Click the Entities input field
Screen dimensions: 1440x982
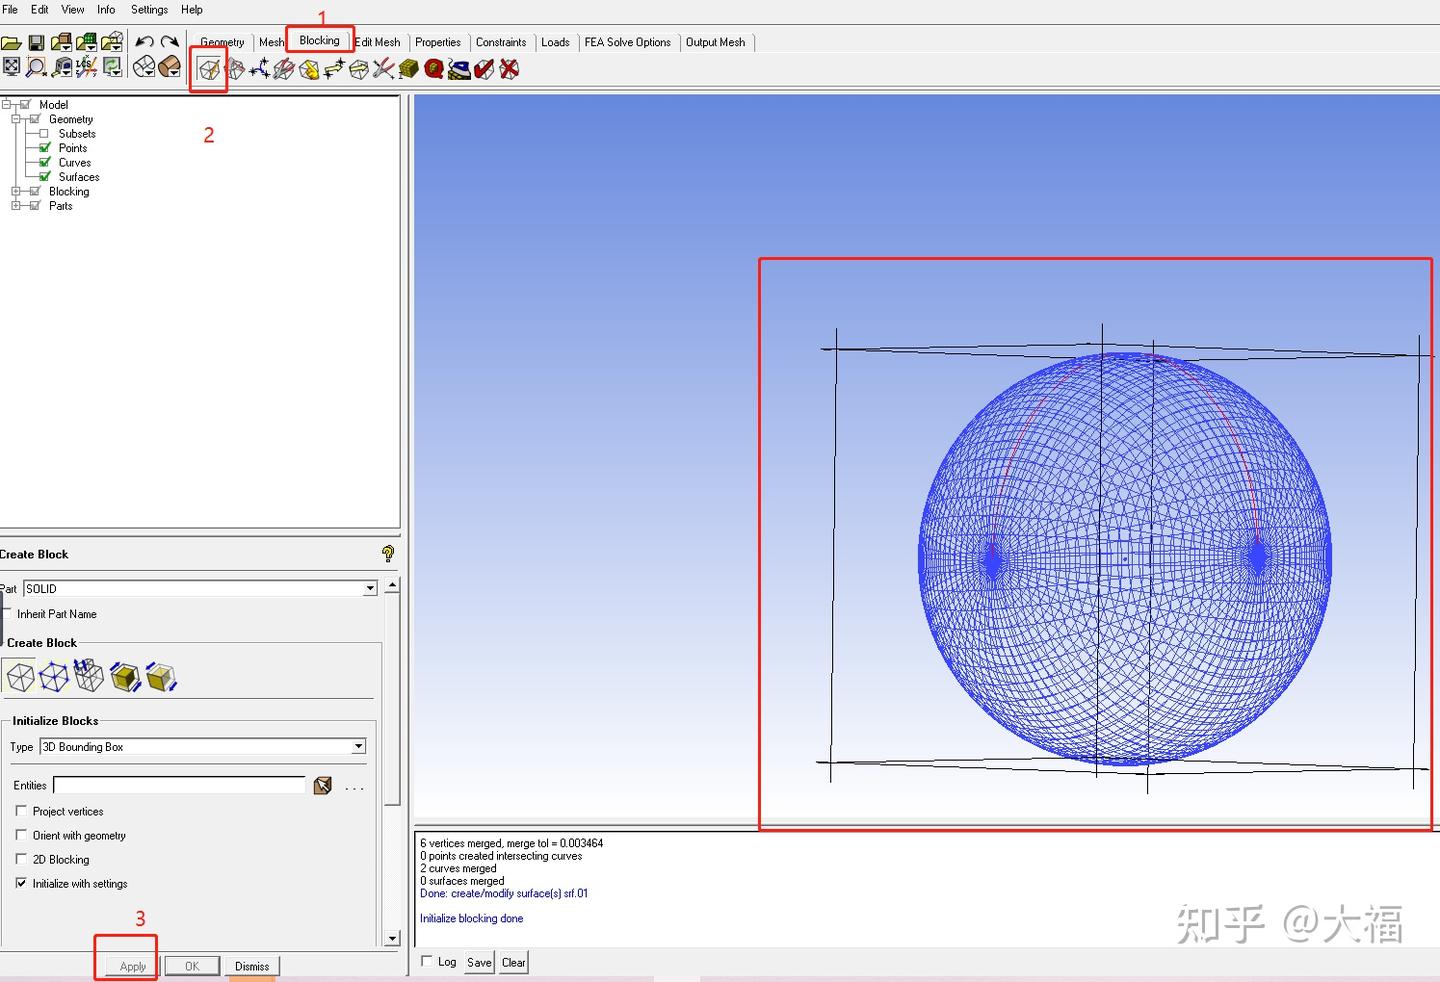pos(179,785)
